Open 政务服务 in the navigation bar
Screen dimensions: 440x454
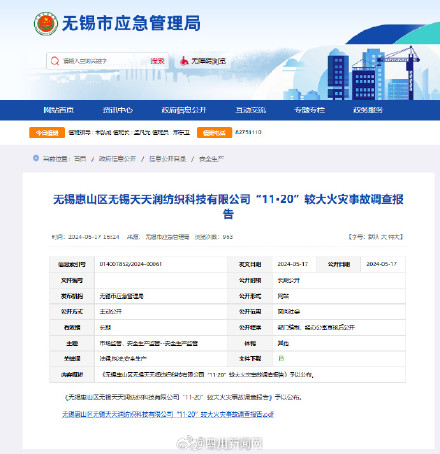point(368,110)
